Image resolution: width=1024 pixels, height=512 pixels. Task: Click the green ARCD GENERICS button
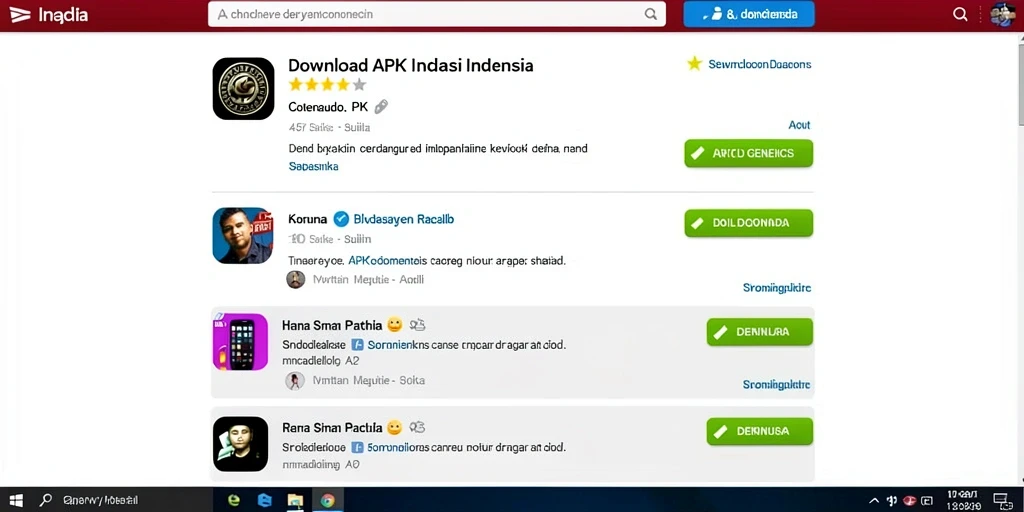[x=748, y=153]
